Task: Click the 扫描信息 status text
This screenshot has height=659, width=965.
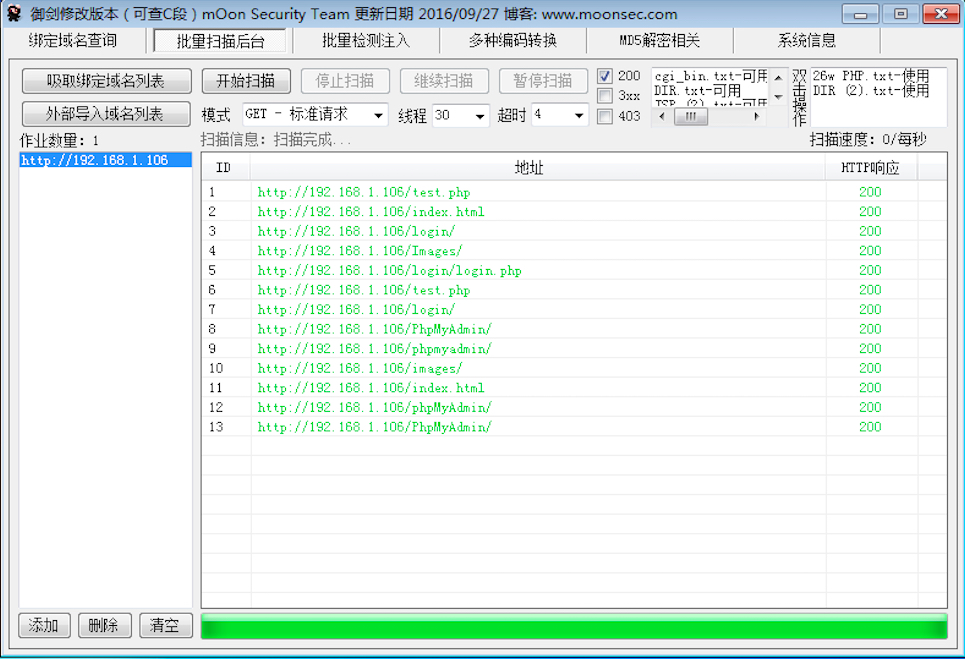Action: [276, 140]
